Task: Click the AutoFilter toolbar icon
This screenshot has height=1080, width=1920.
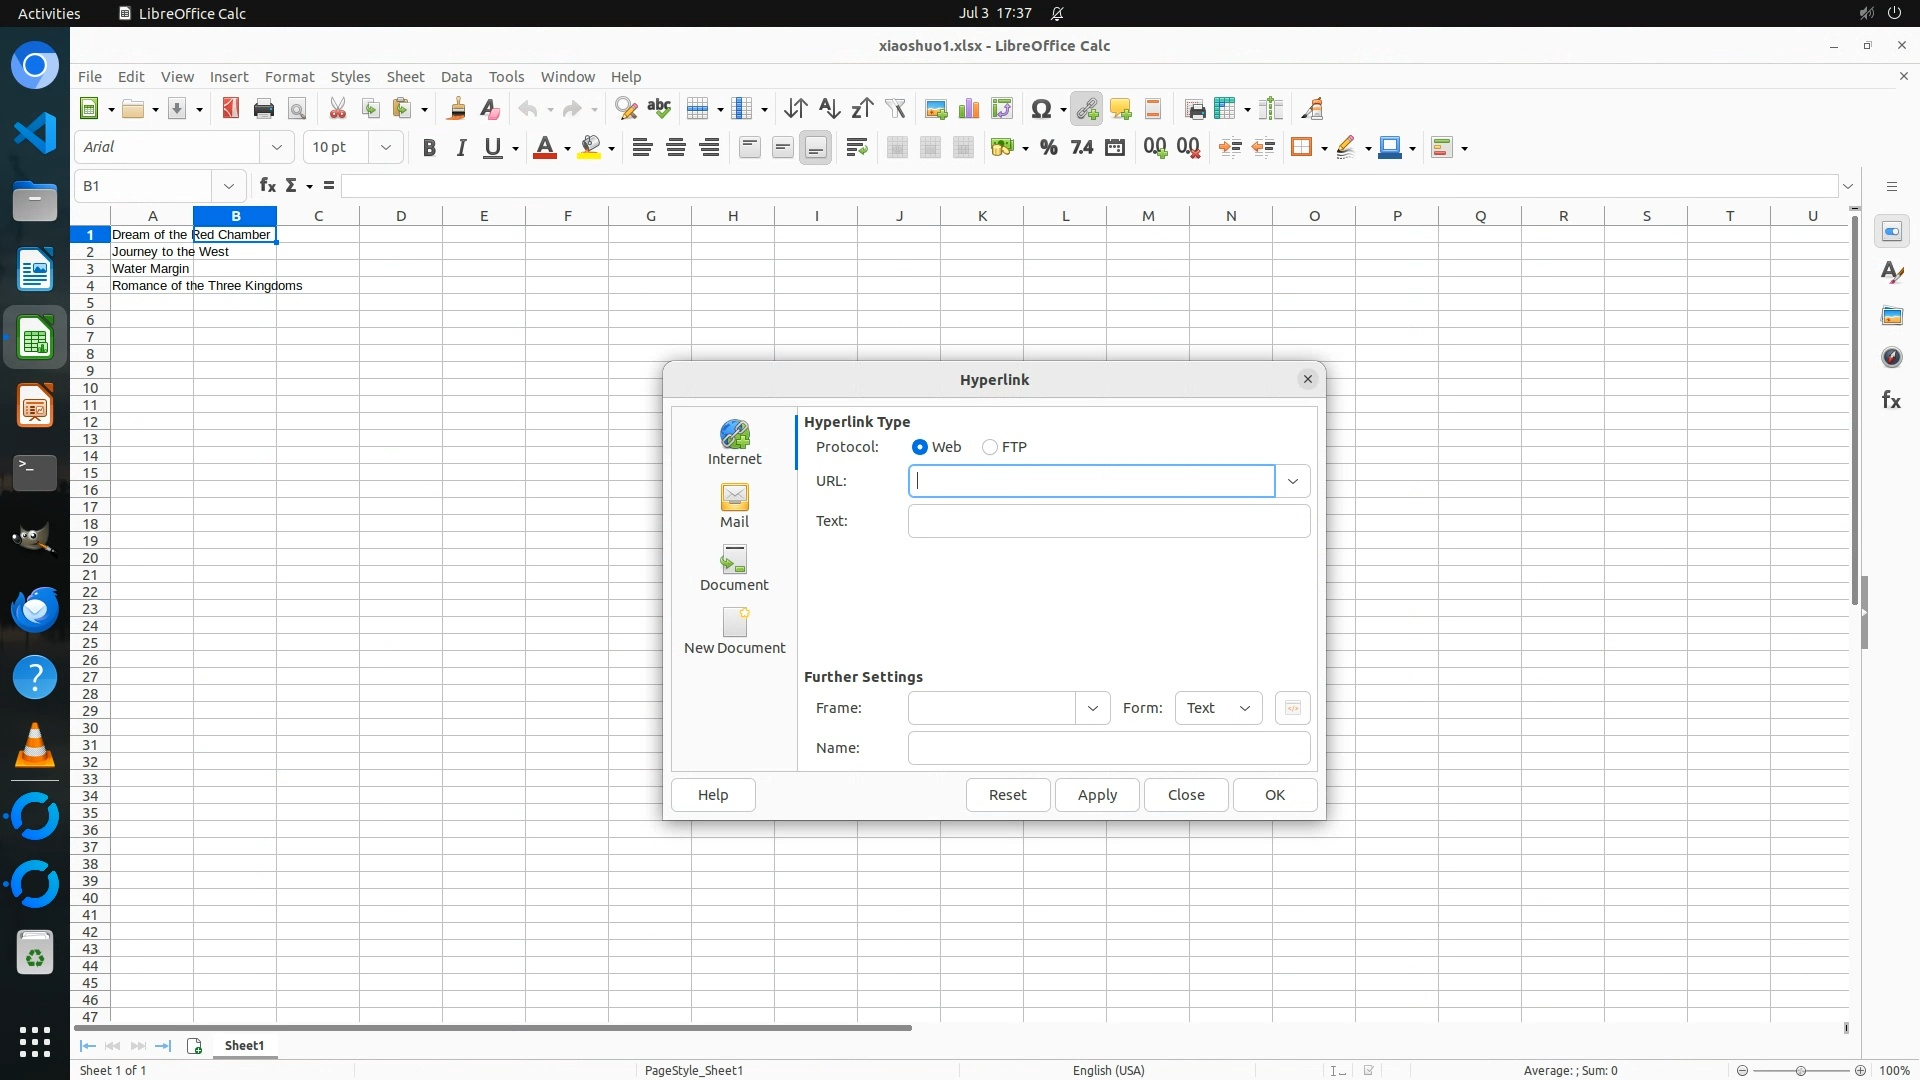Action: tap(895, 109)
